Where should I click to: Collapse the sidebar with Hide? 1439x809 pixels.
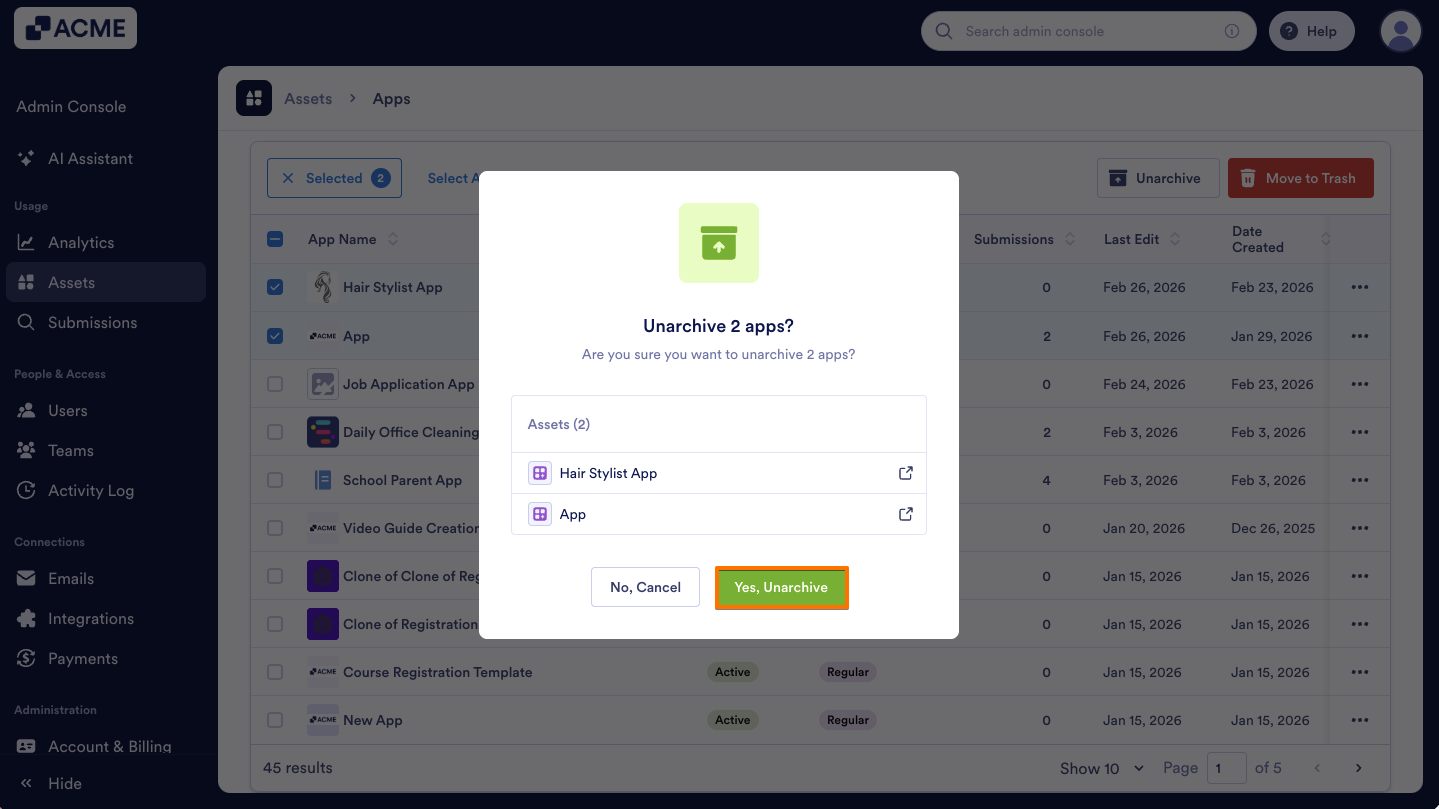[x=50, y=783]
